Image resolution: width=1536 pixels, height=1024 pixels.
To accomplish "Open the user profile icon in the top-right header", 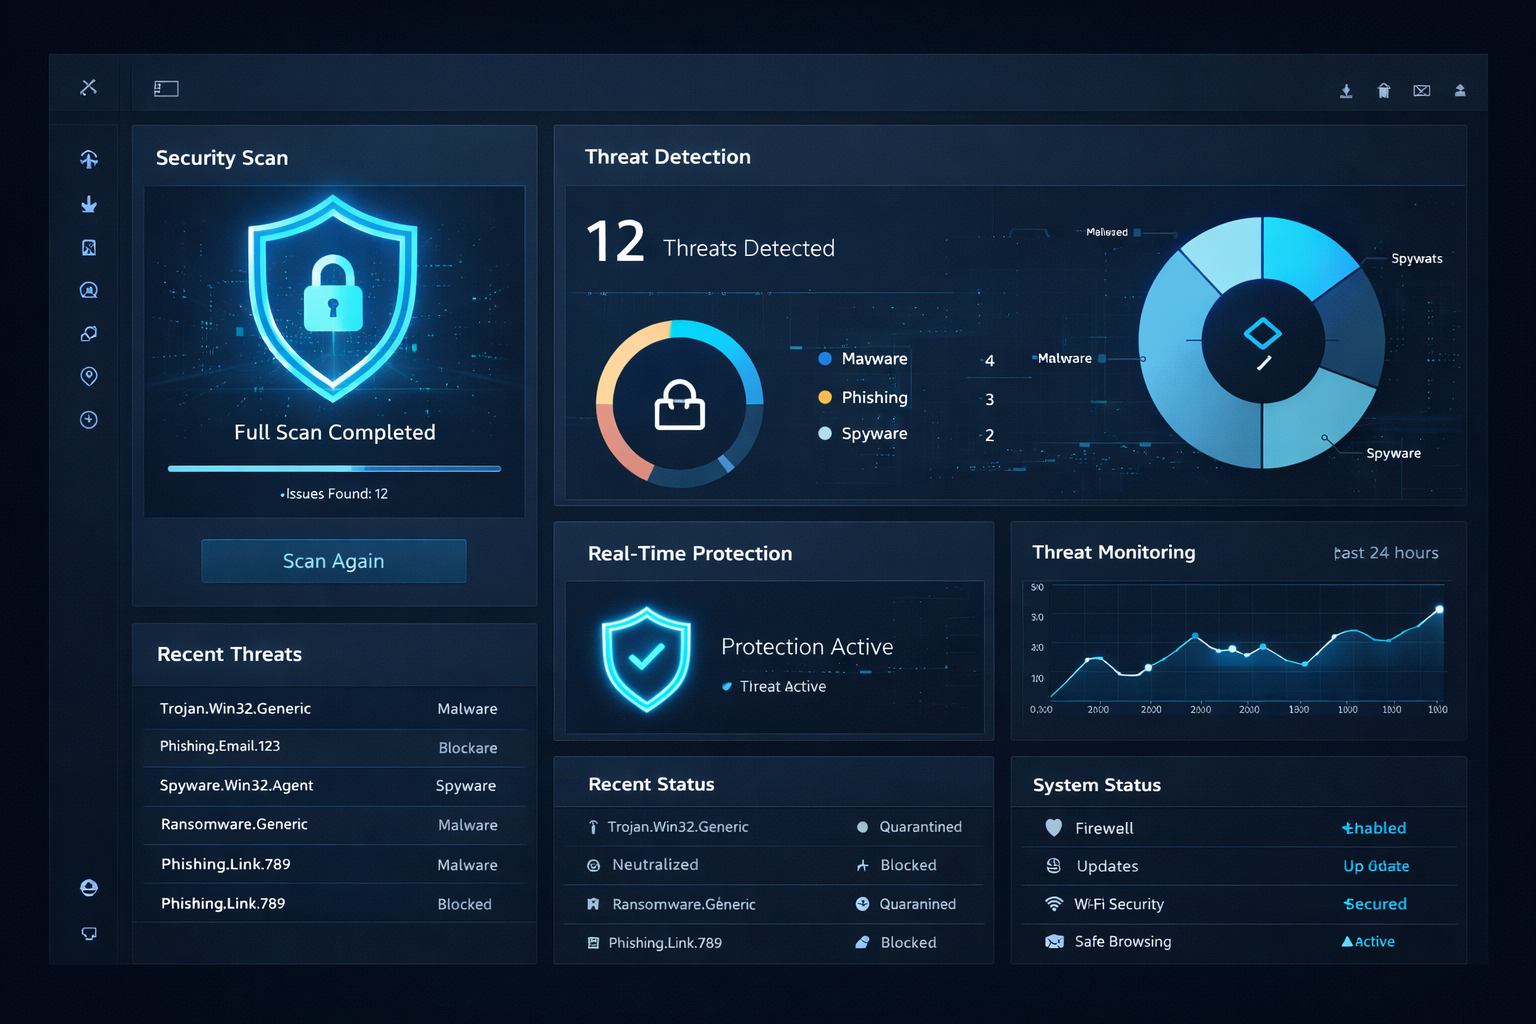I will click(x=1460, y=91).
